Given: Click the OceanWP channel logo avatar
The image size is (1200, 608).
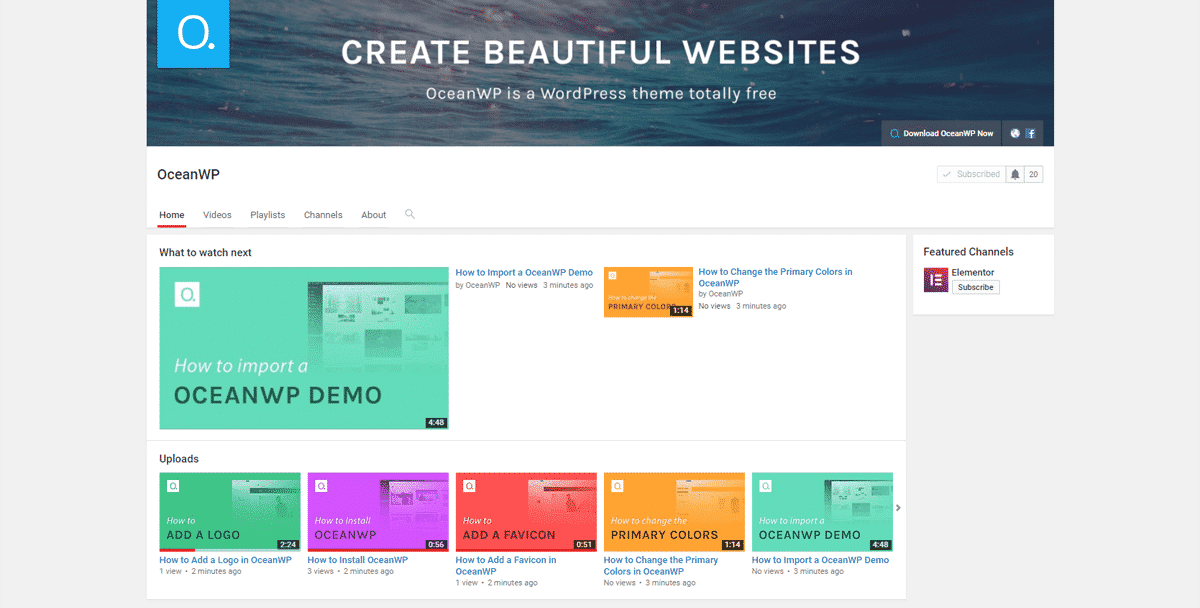Looking at the screenshot, I should pos(195,33).
